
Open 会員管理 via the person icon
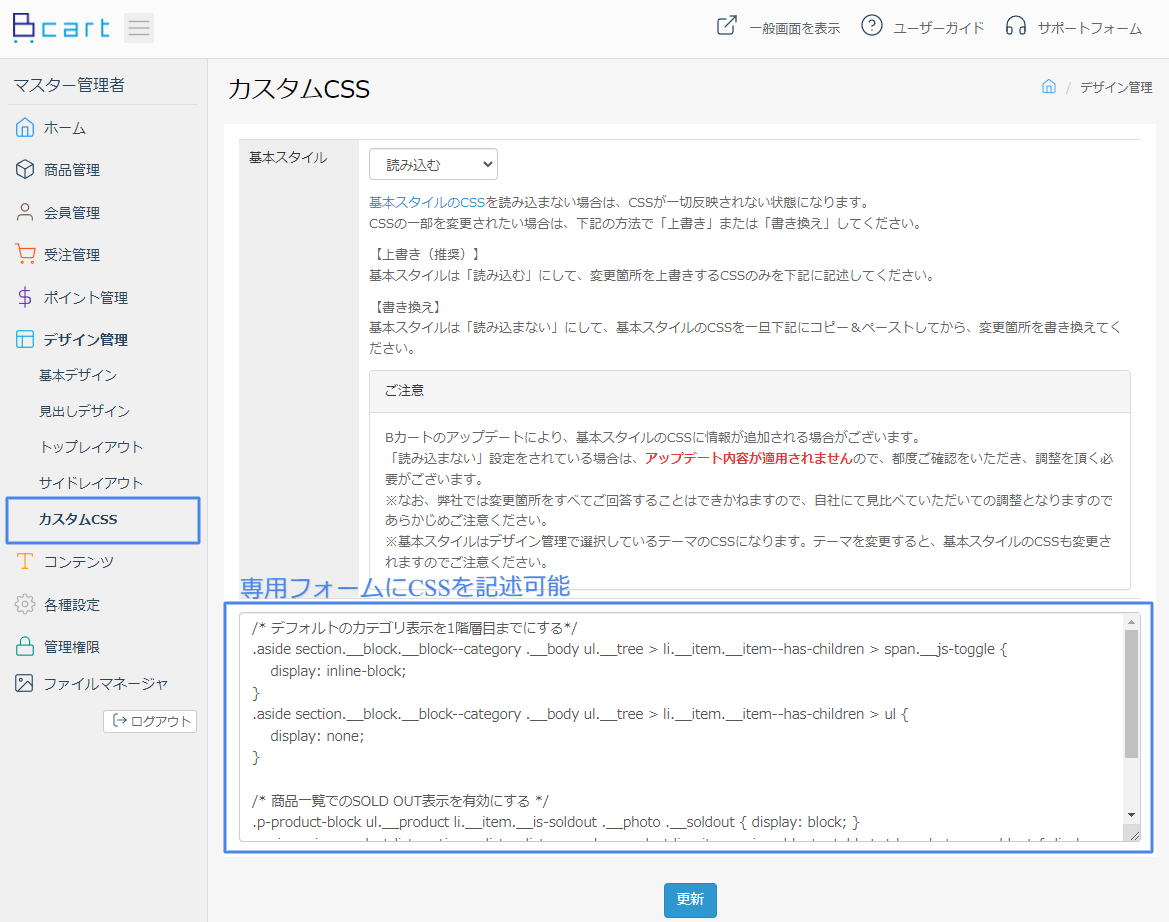pos(24,211)
